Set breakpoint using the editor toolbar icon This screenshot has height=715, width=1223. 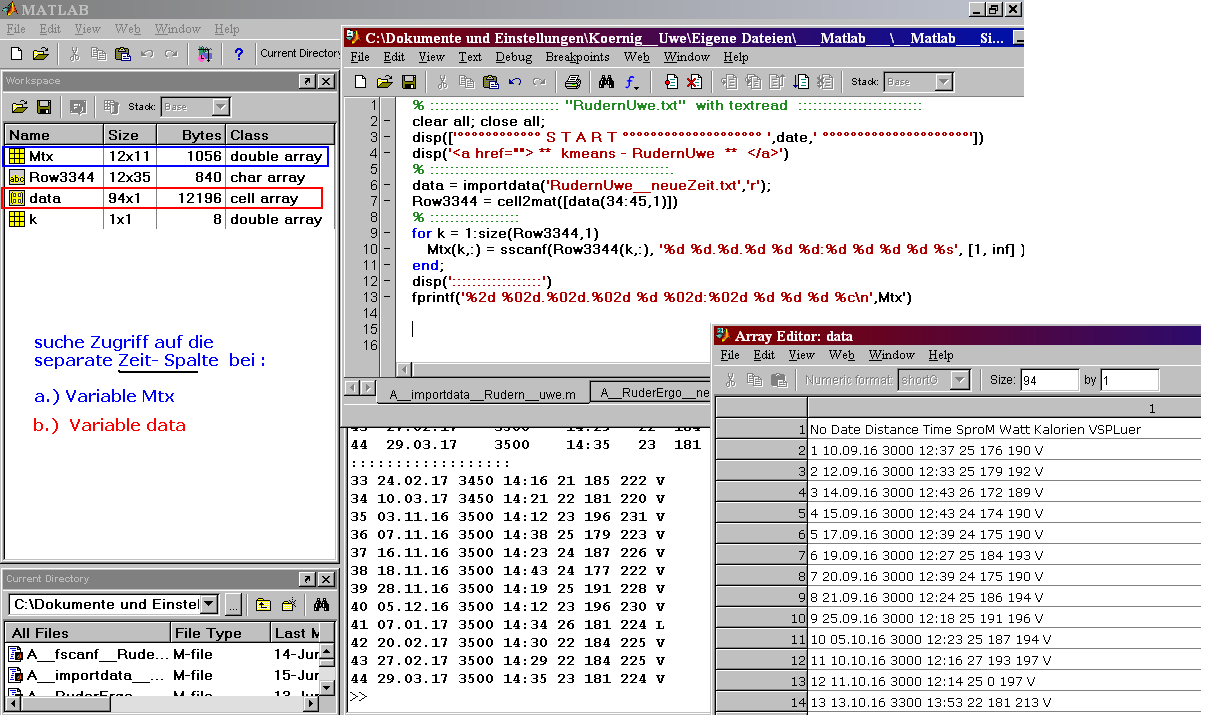pos(672,82)
